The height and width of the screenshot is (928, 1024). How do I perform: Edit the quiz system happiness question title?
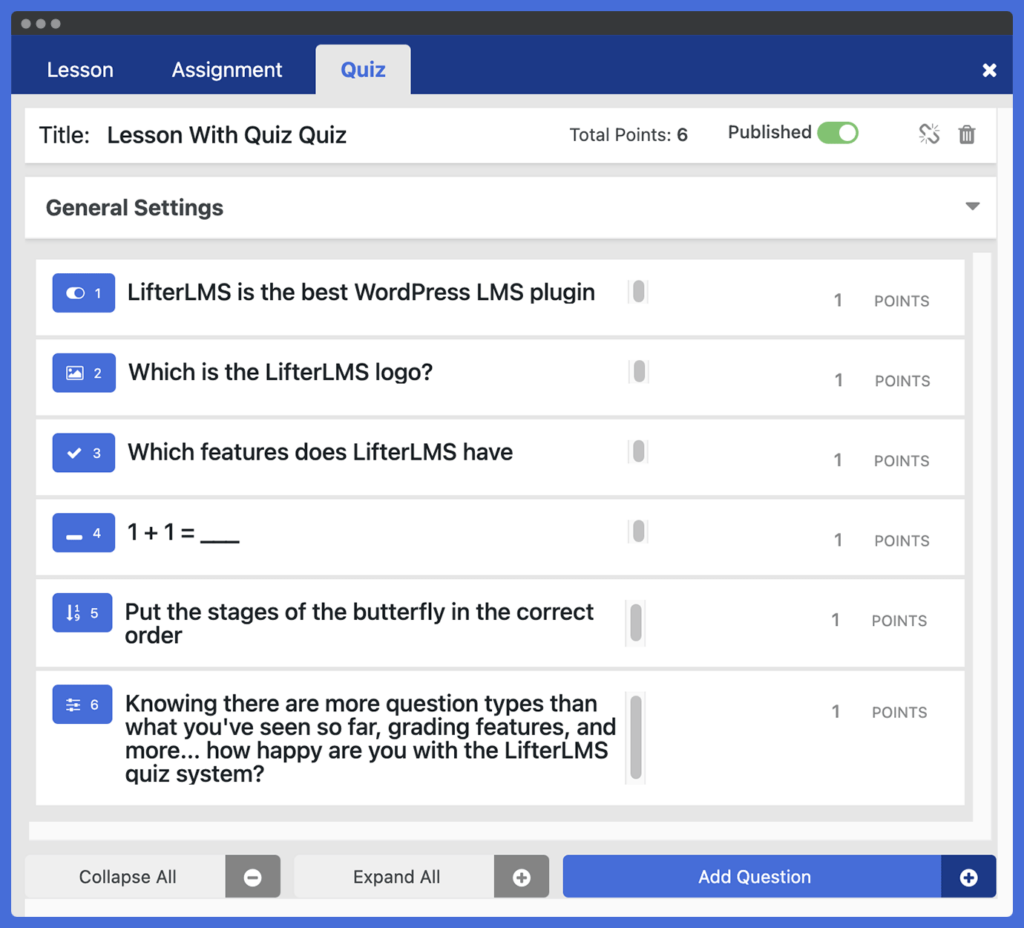click(370, 739)
